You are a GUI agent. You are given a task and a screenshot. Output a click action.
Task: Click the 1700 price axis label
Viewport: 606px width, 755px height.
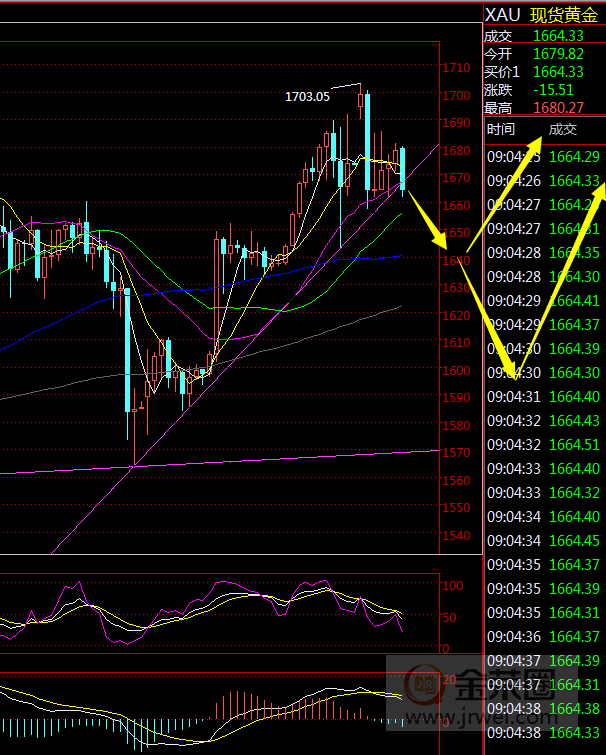point(456,95)
